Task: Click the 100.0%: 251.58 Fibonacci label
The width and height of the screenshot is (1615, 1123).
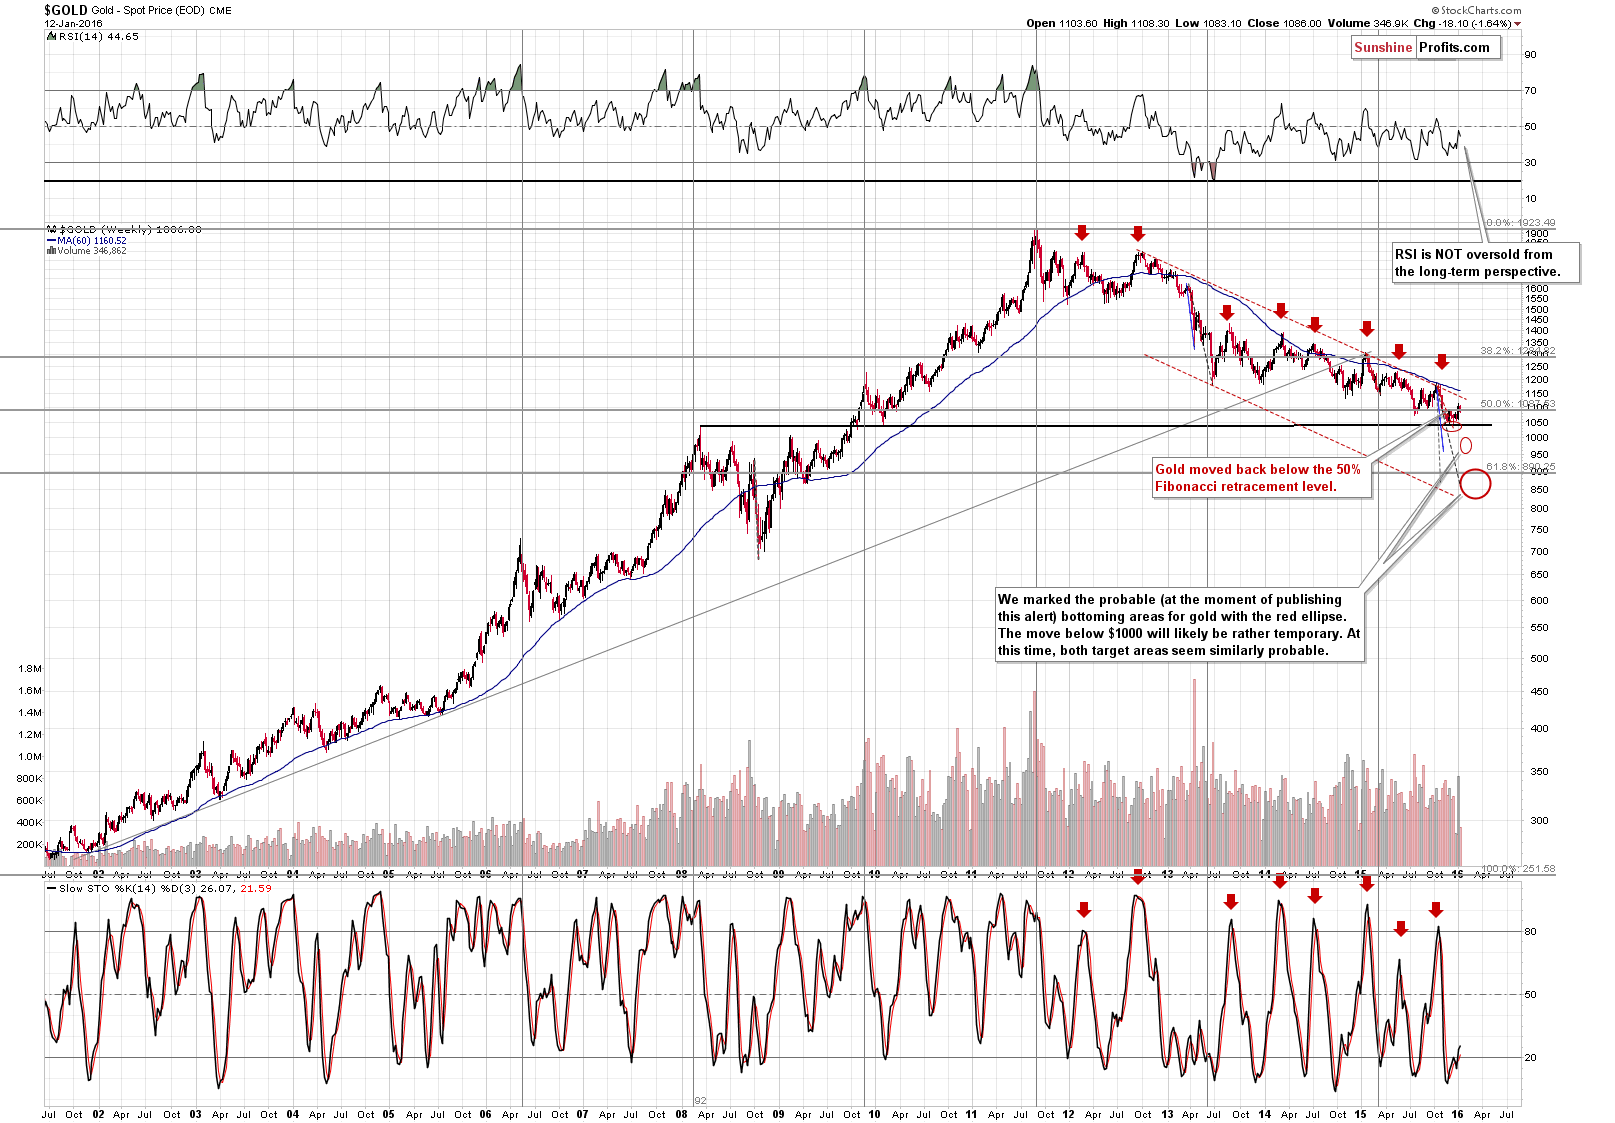Action: pos(1518,868)
